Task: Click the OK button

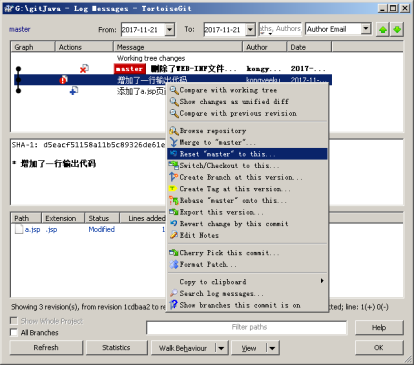Action: click(x=379, y=348)
